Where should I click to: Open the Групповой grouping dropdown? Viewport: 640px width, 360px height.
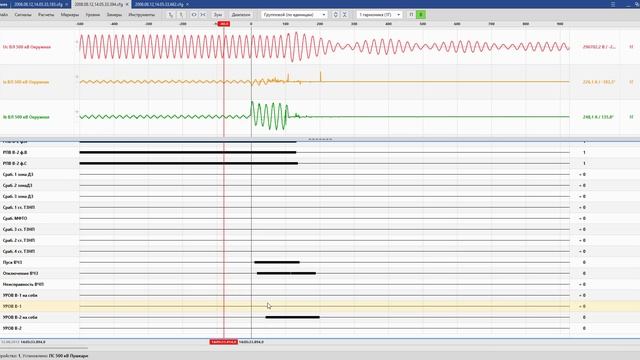(x=294, y=15)
